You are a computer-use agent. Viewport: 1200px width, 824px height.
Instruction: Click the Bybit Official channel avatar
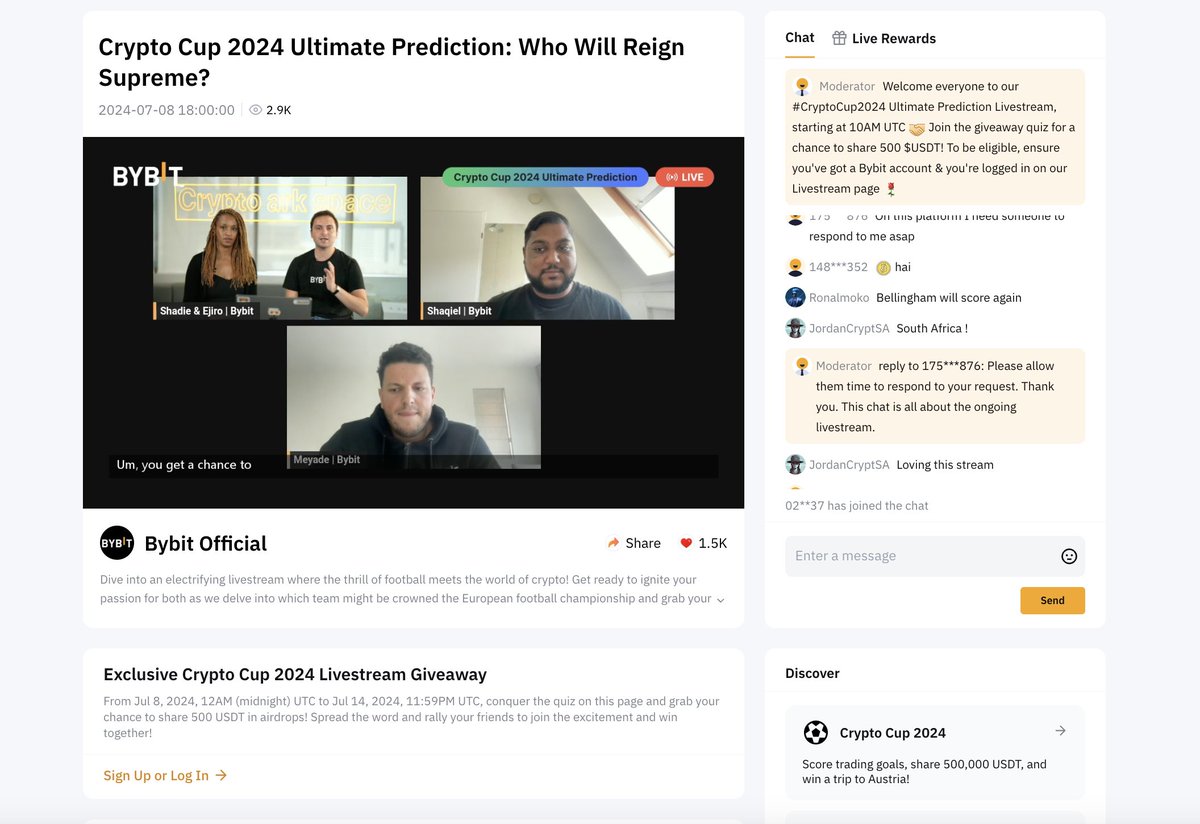117,543
